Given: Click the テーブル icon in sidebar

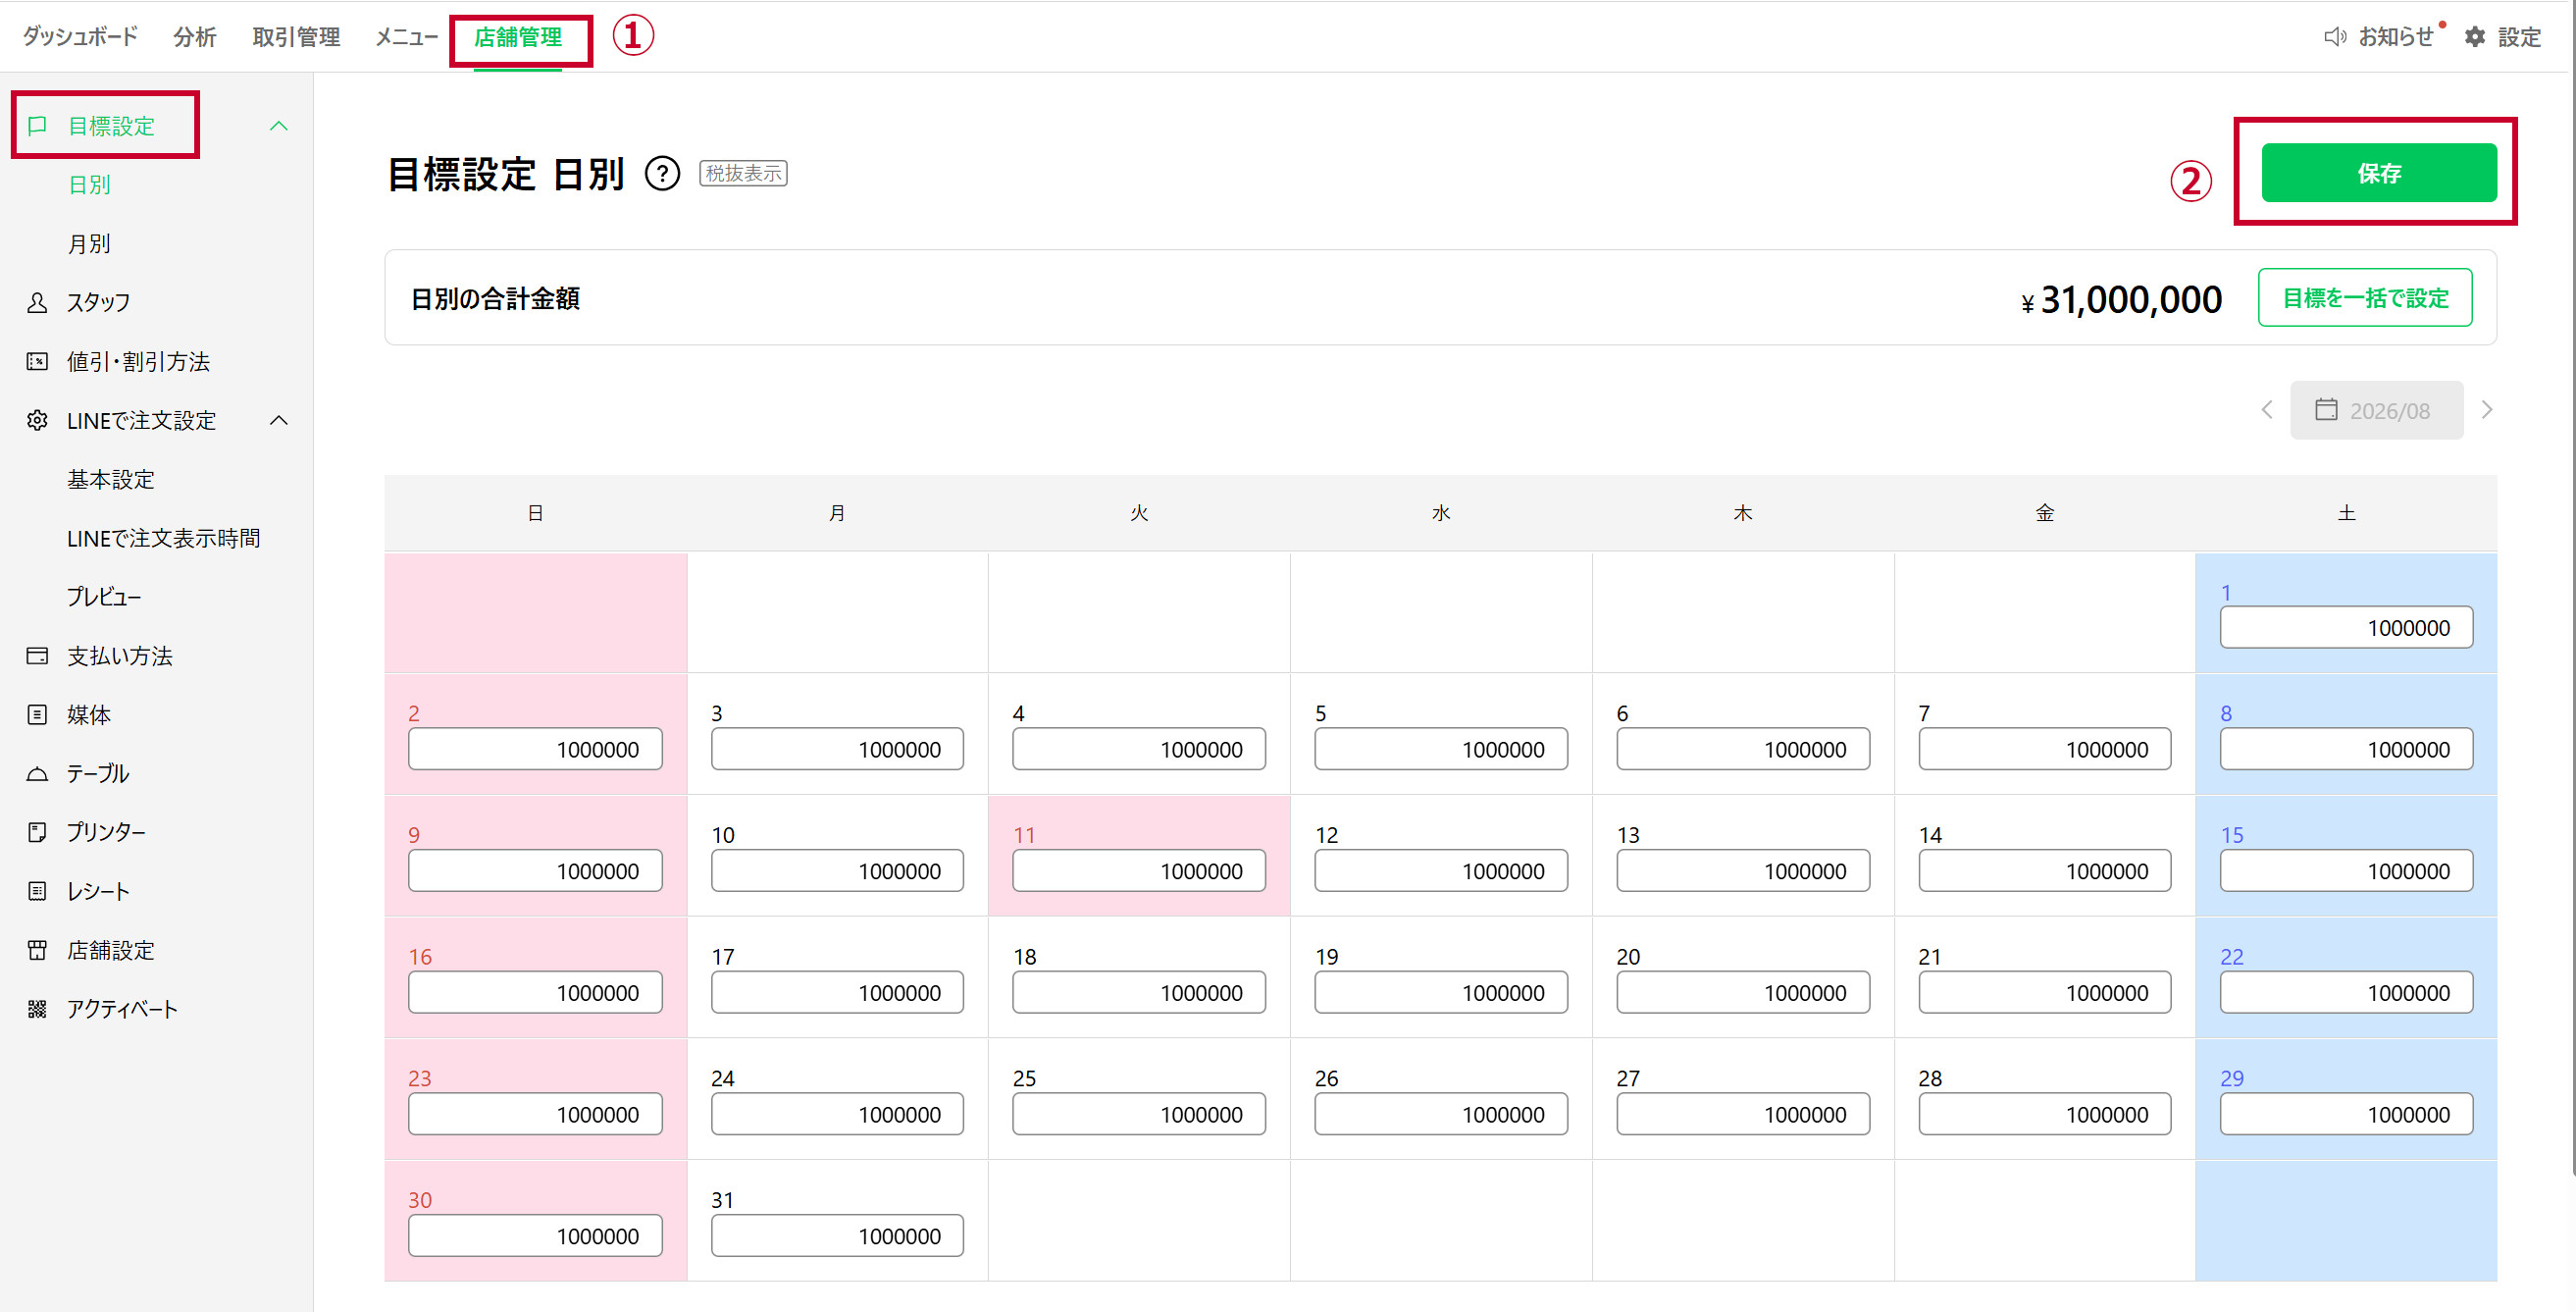Looking at the screenshot, I should [x=37, y=774].
